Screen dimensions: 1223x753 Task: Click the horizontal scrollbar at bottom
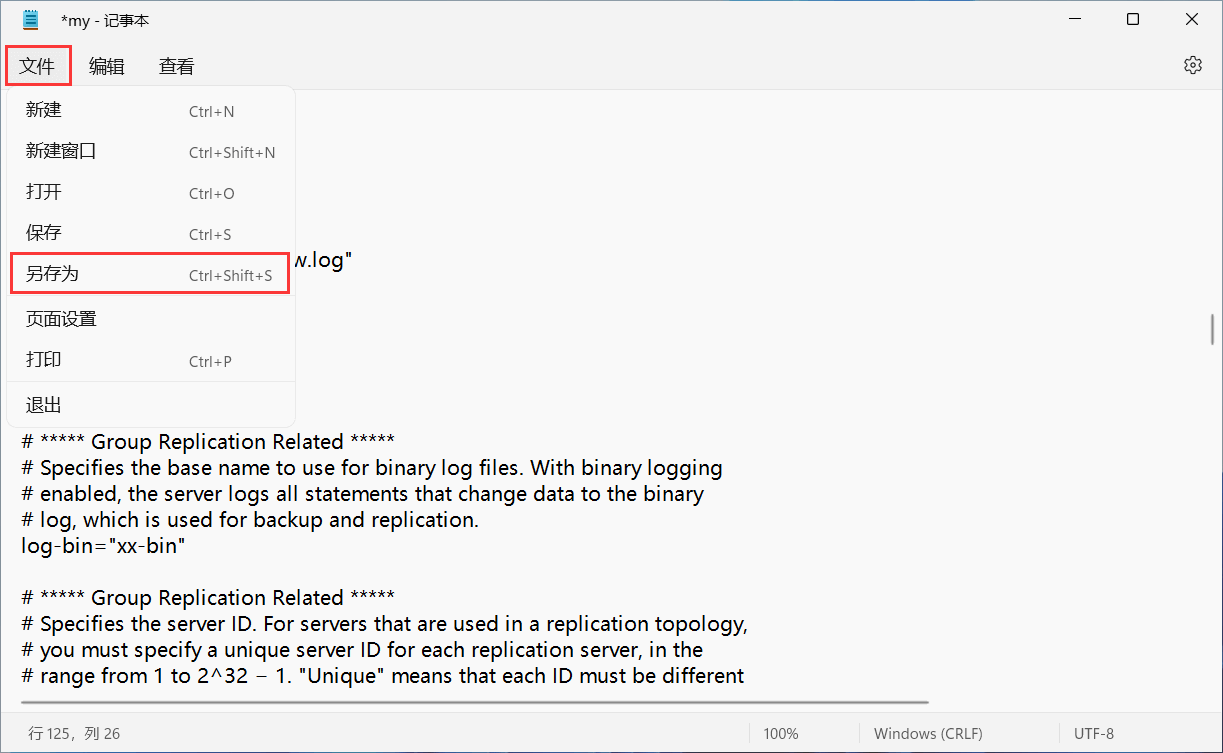[475, 703]
